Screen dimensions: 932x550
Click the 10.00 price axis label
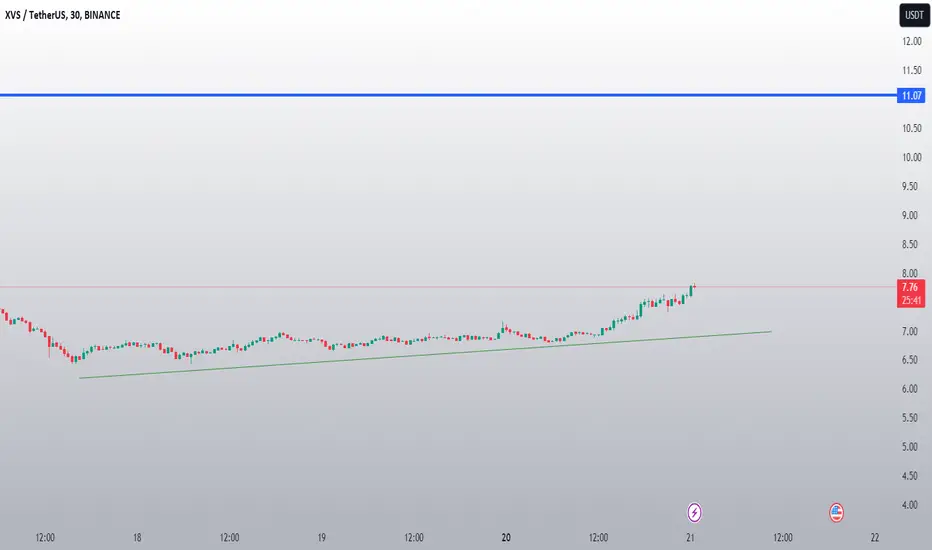click(912, 157)
